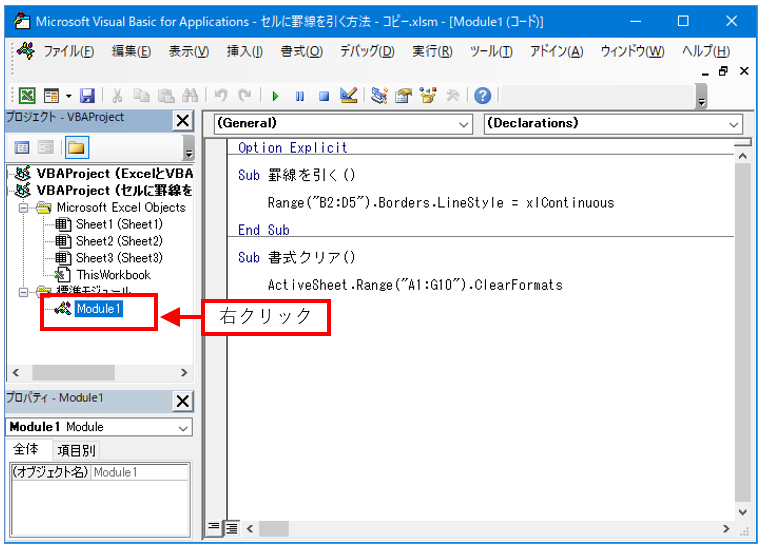Open the ツール(T) menu
Screen dimensions: 759x547
491,51
